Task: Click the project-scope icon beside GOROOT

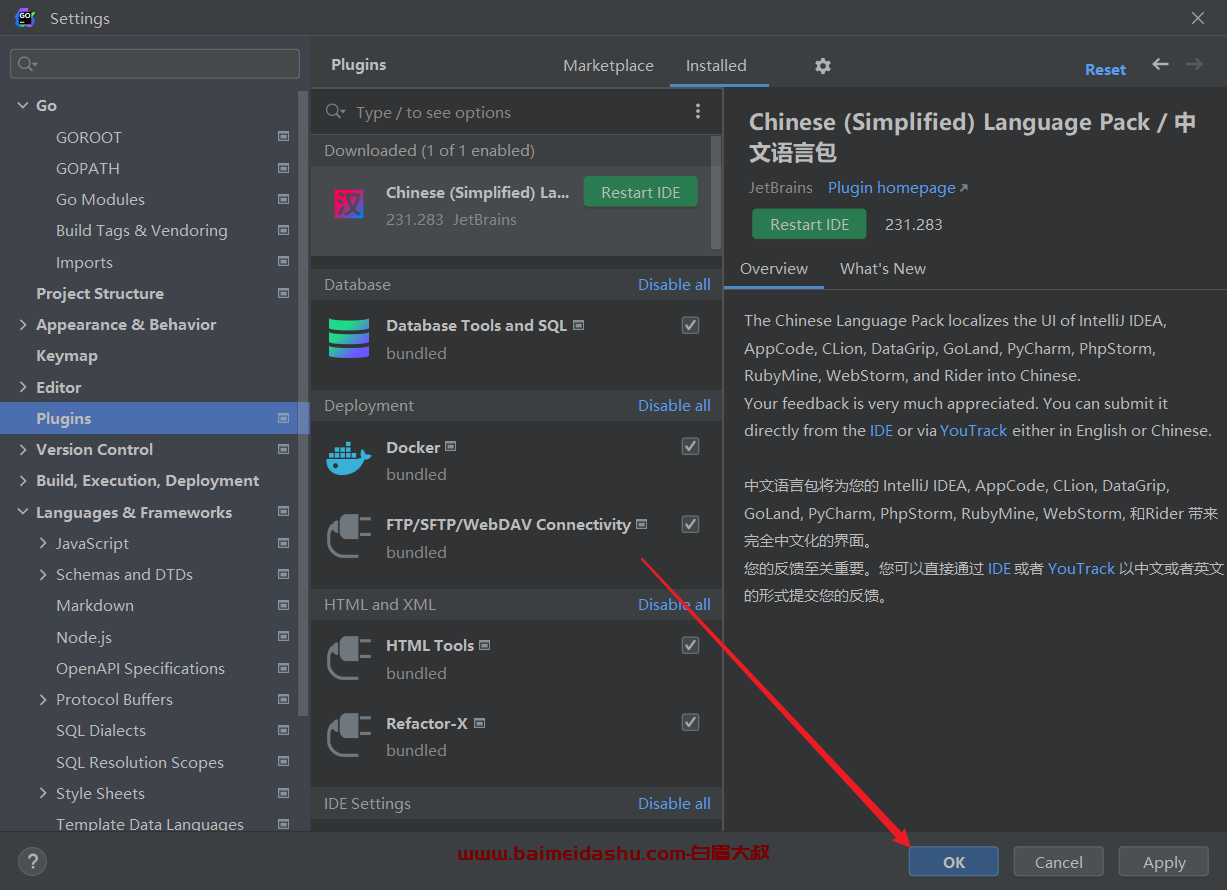Action: [x=284, y=137]
